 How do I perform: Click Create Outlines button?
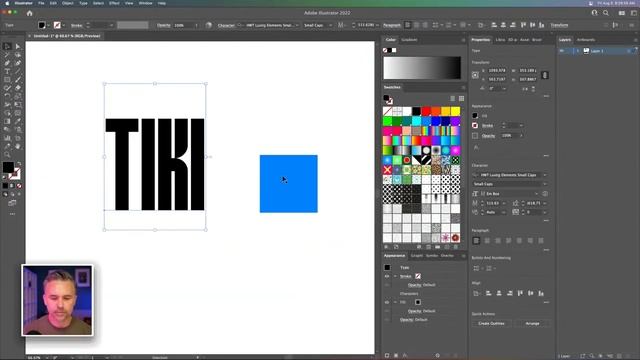(491, 324)
